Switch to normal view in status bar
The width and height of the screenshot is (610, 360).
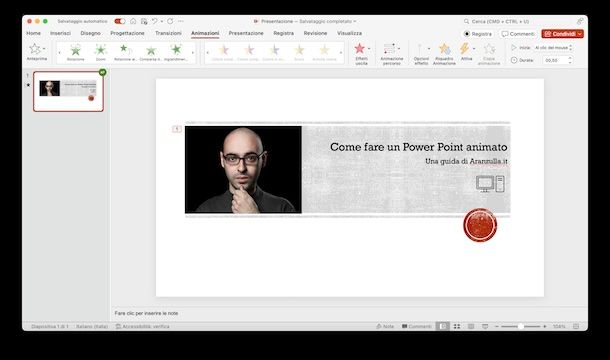click(x=443, y=326)
